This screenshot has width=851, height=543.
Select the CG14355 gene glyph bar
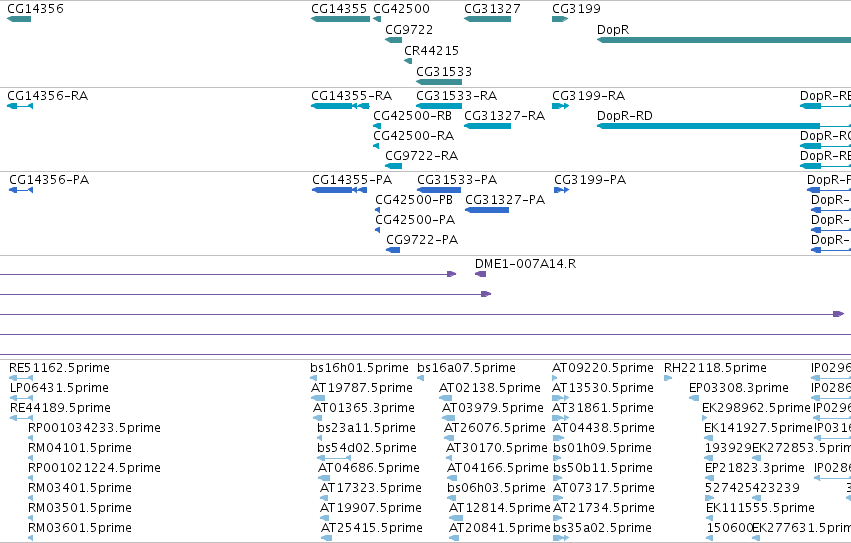(340, 19)
